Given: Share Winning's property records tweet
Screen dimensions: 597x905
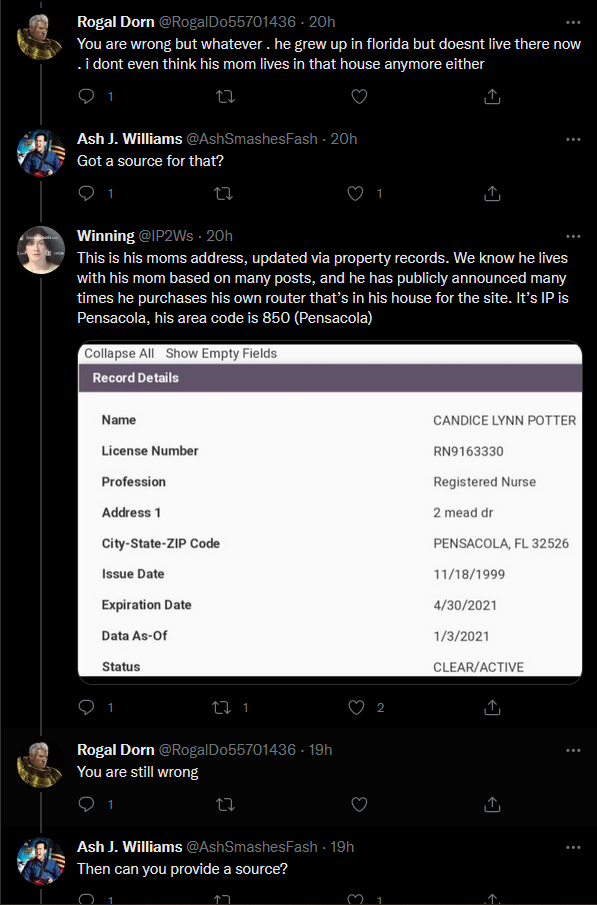Looking at the screenshot, I should (x=492, y=707).
